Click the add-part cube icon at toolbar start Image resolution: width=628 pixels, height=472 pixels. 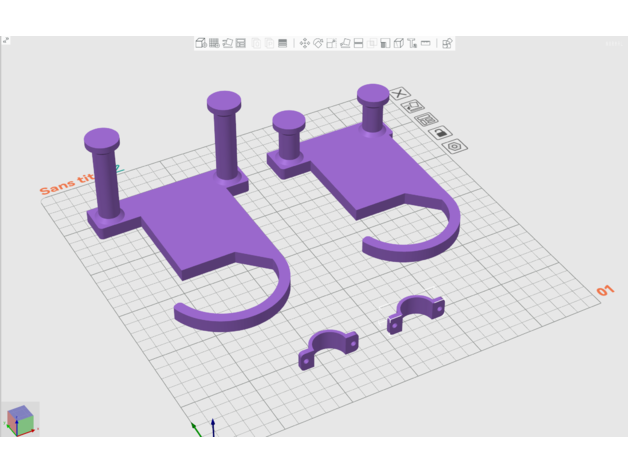pos(201,44)
